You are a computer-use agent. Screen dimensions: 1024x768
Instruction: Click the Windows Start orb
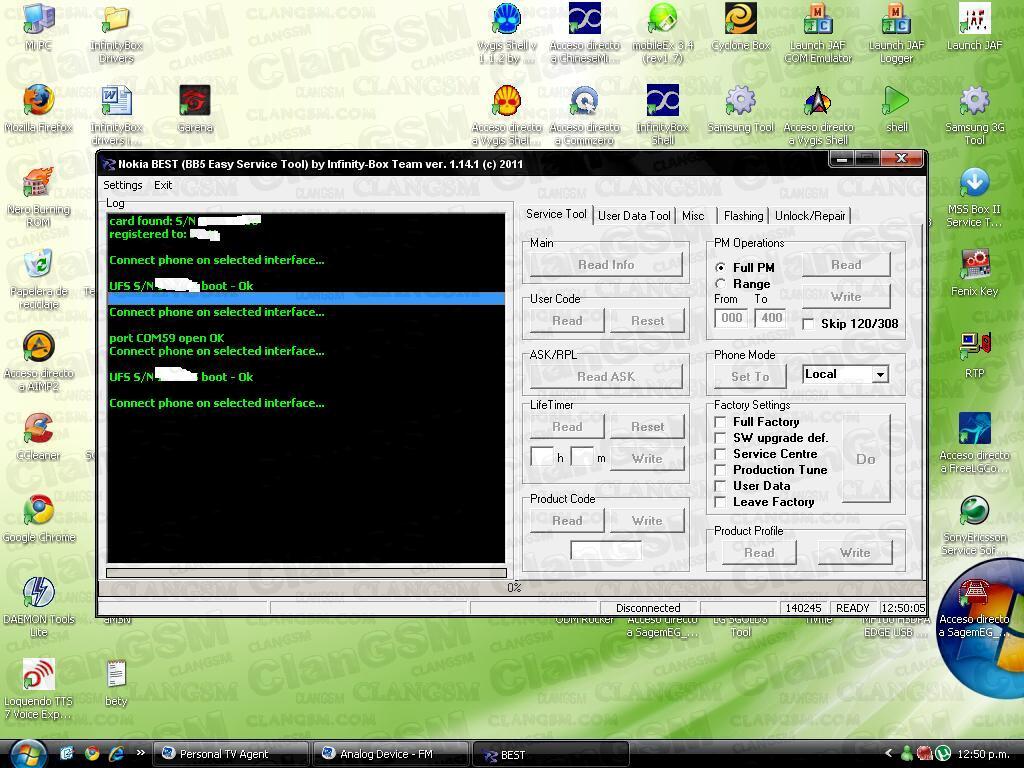pyautogui.click(x=29, y=754)
